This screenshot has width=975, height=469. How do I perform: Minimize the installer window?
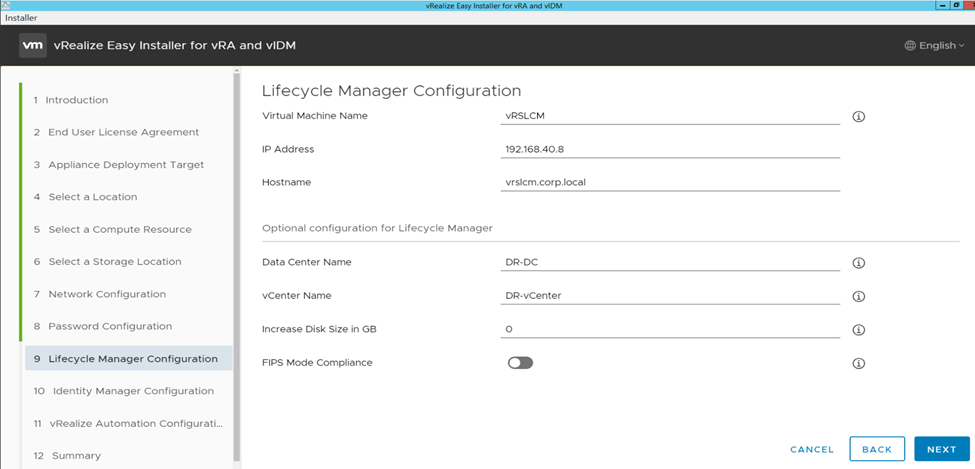[943, 5]
